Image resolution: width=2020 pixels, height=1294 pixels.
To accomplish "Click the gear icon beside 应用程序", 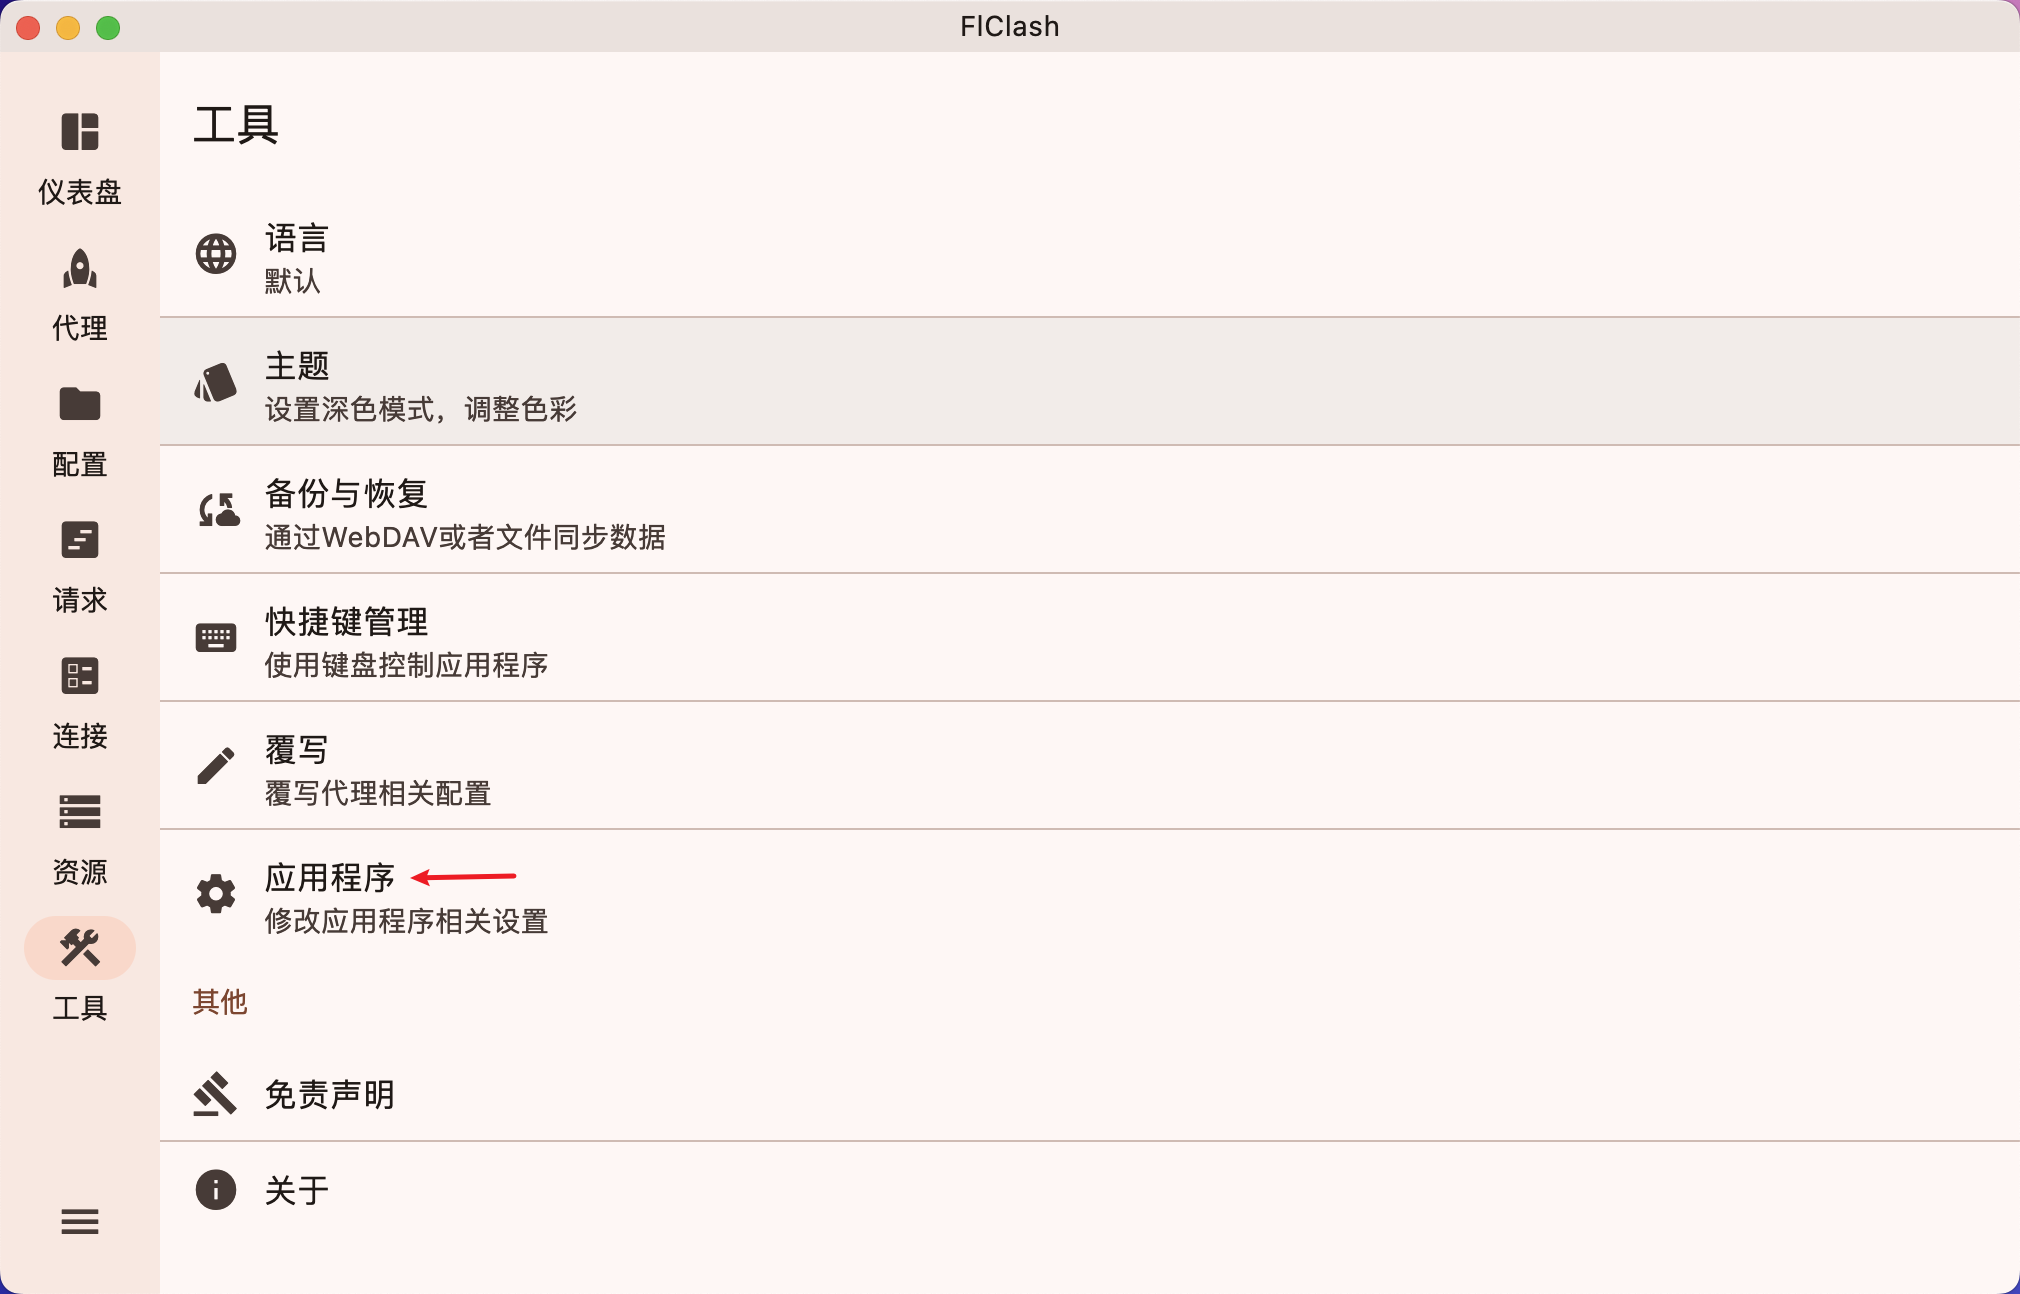I will click(x=216, y=894).
